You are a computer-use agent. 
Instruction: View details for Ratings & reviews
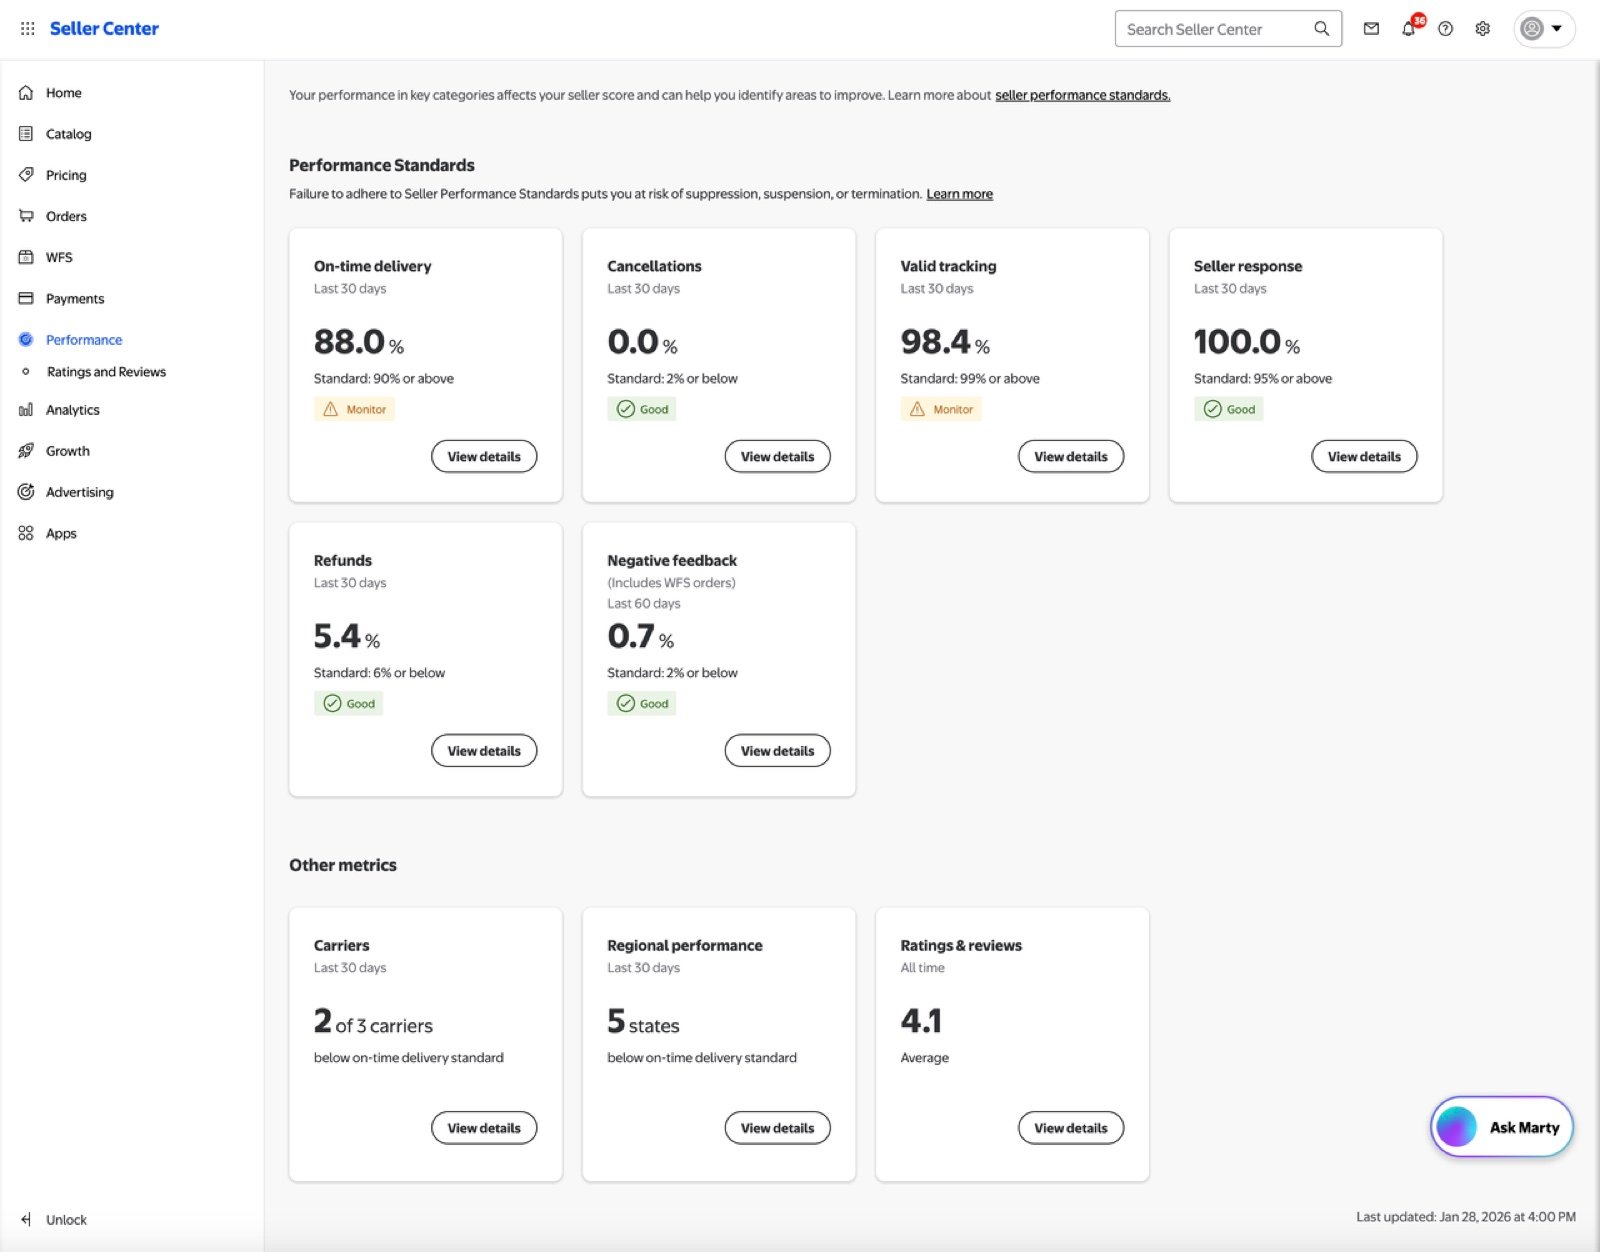(x=1071, y=1128)
